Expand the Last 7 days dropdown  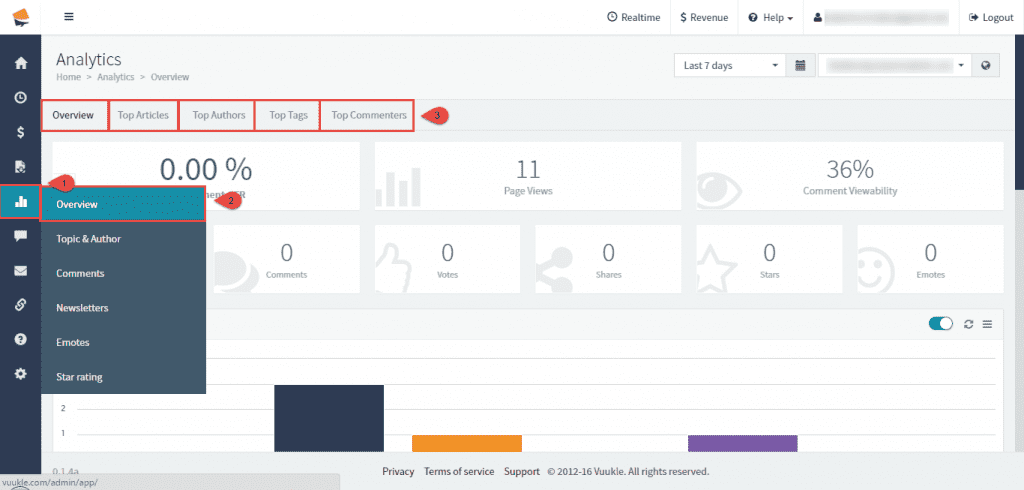[x=730, y=66]
